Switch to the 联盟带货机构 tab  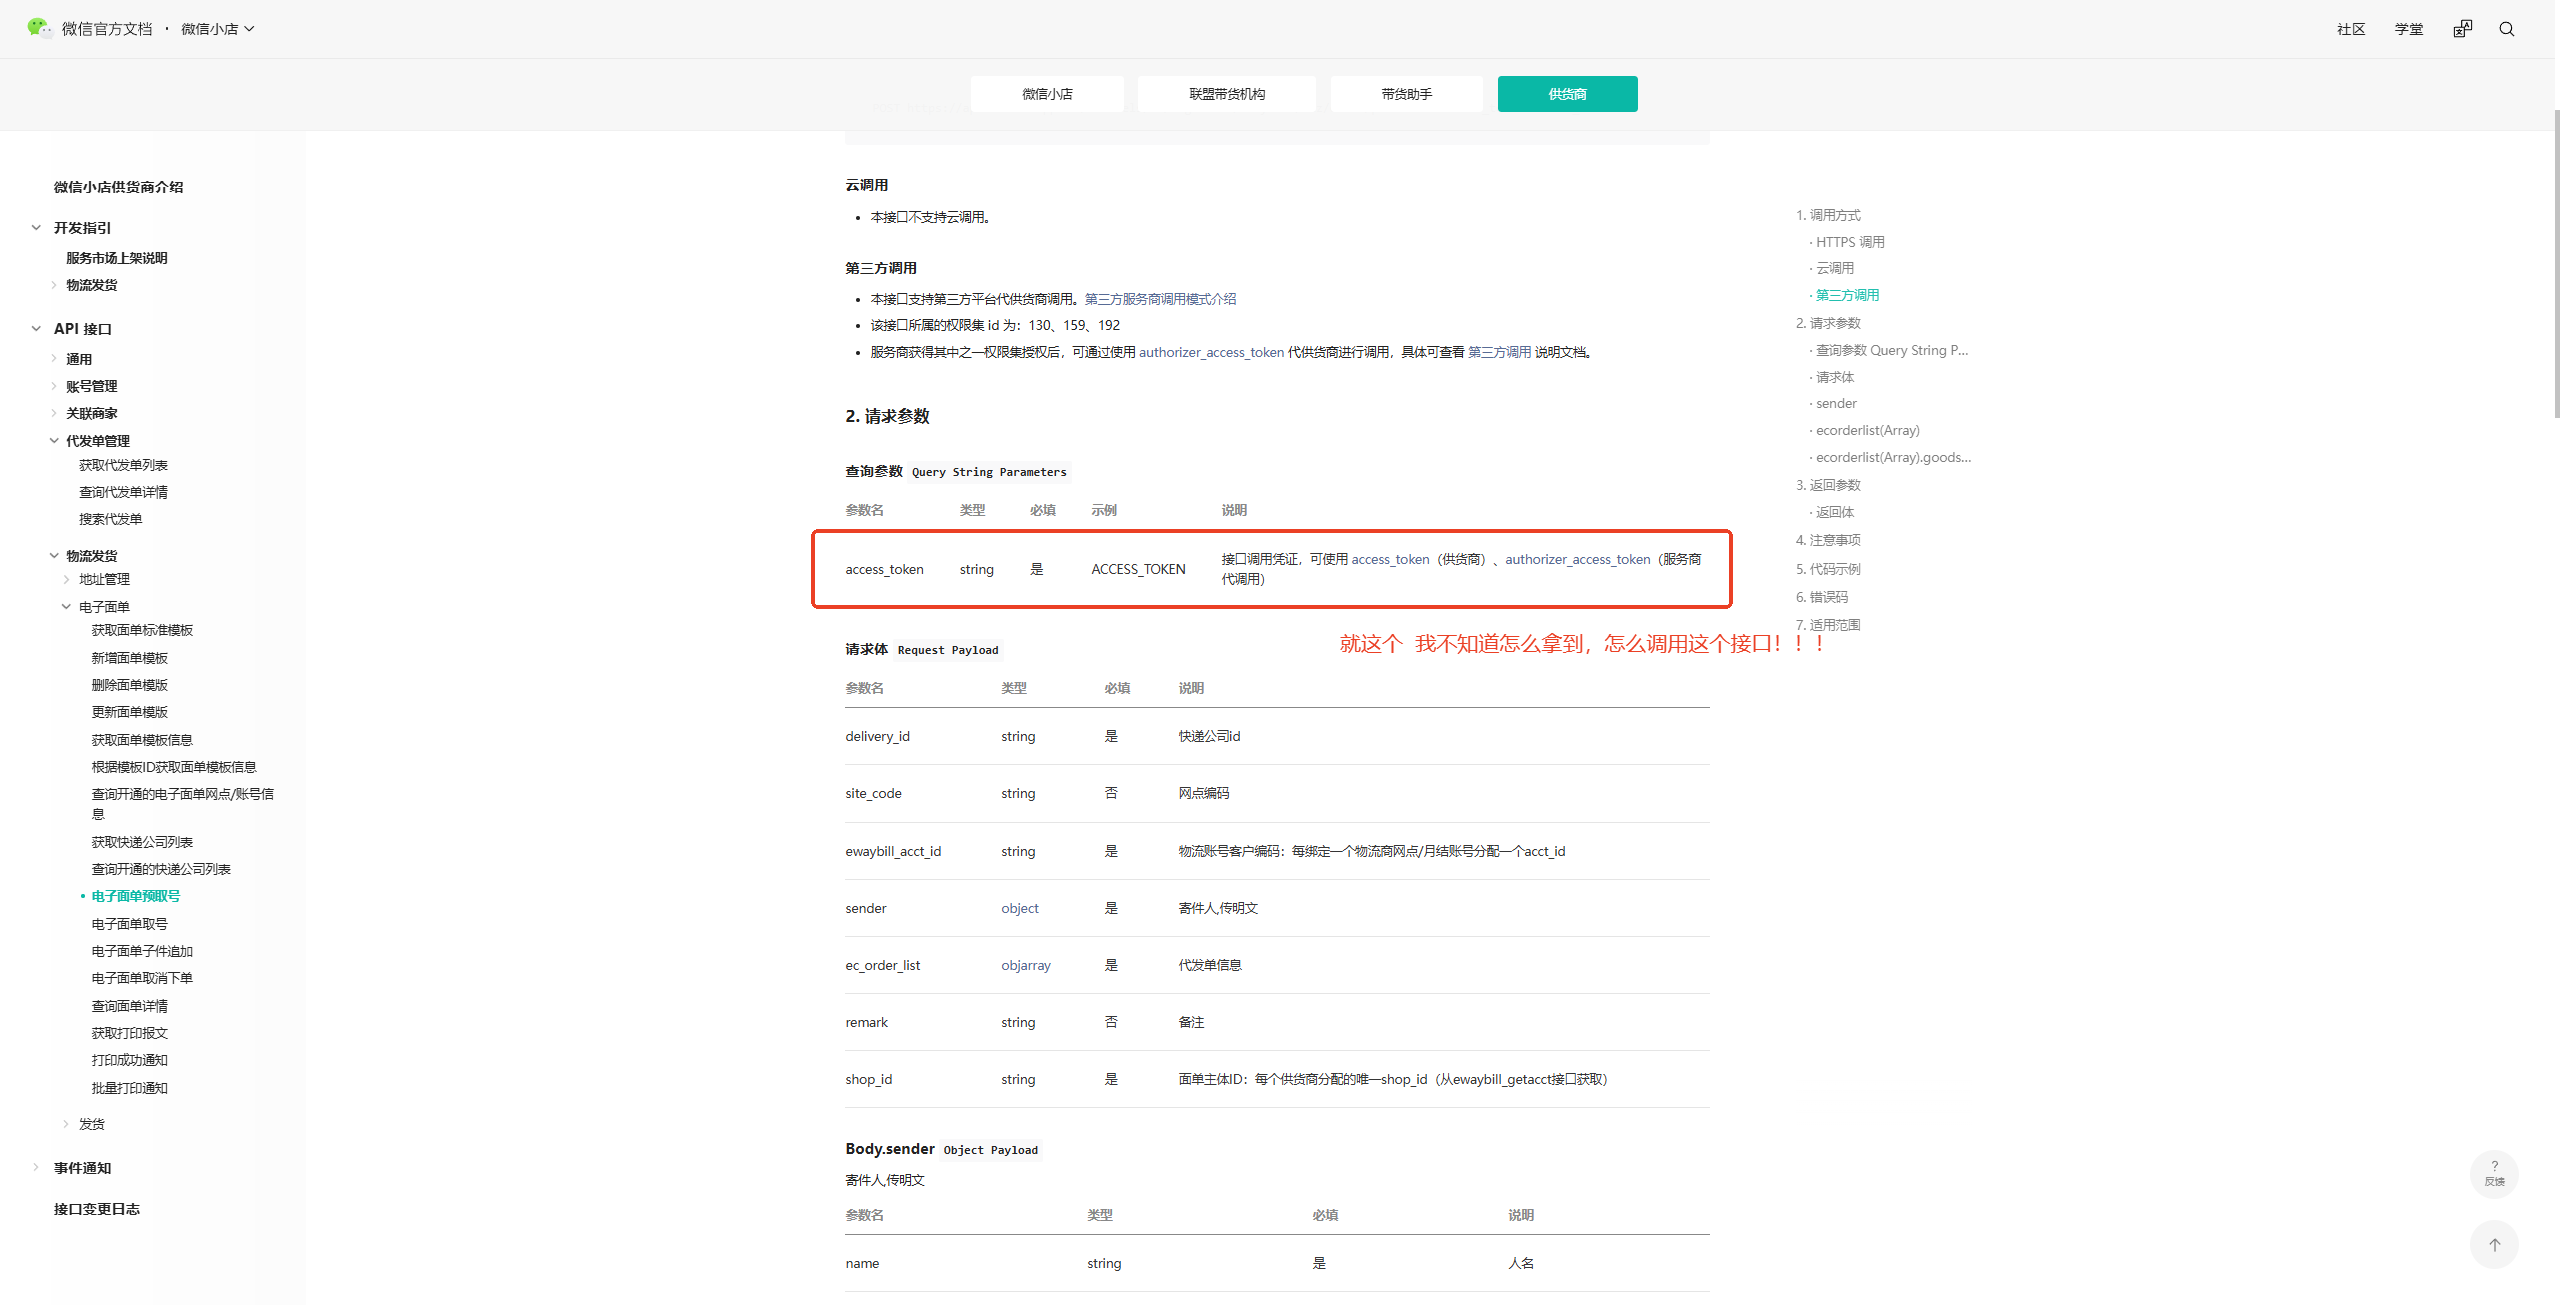click(x=1226, y=94)
